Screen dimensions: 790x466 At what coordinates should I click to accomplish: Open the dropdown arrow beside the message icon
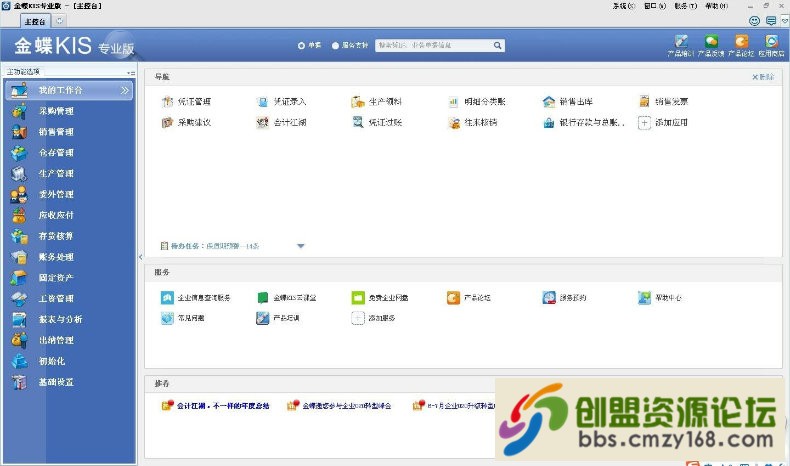coord(784,21)
